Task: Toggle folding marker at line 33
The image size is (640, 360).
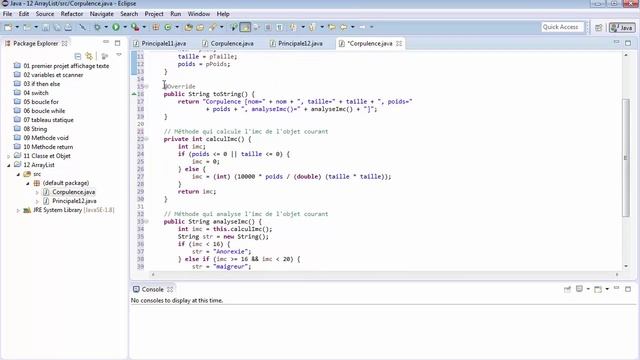Action: pos(146,222)
